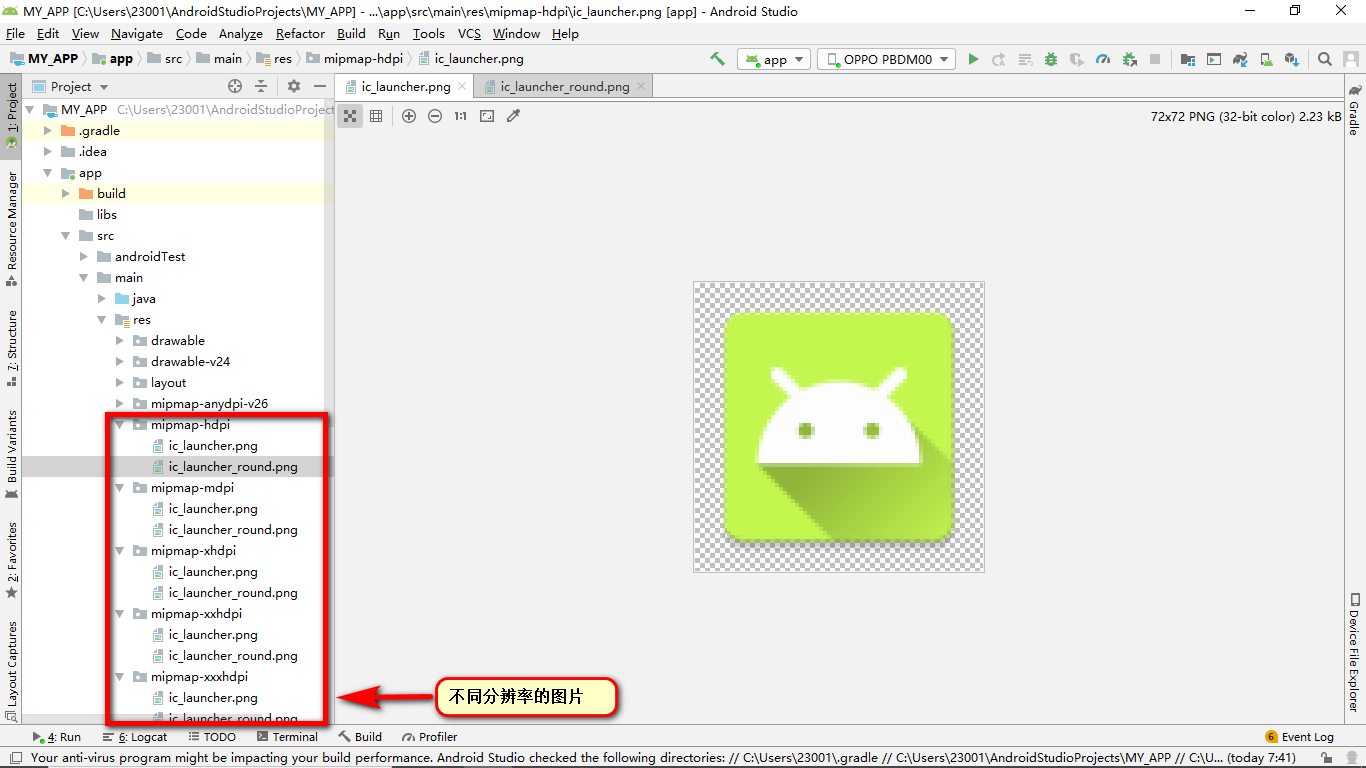Toggle the chessboard transparency background
Viewport: 1366px width, 768px height.
349,115
